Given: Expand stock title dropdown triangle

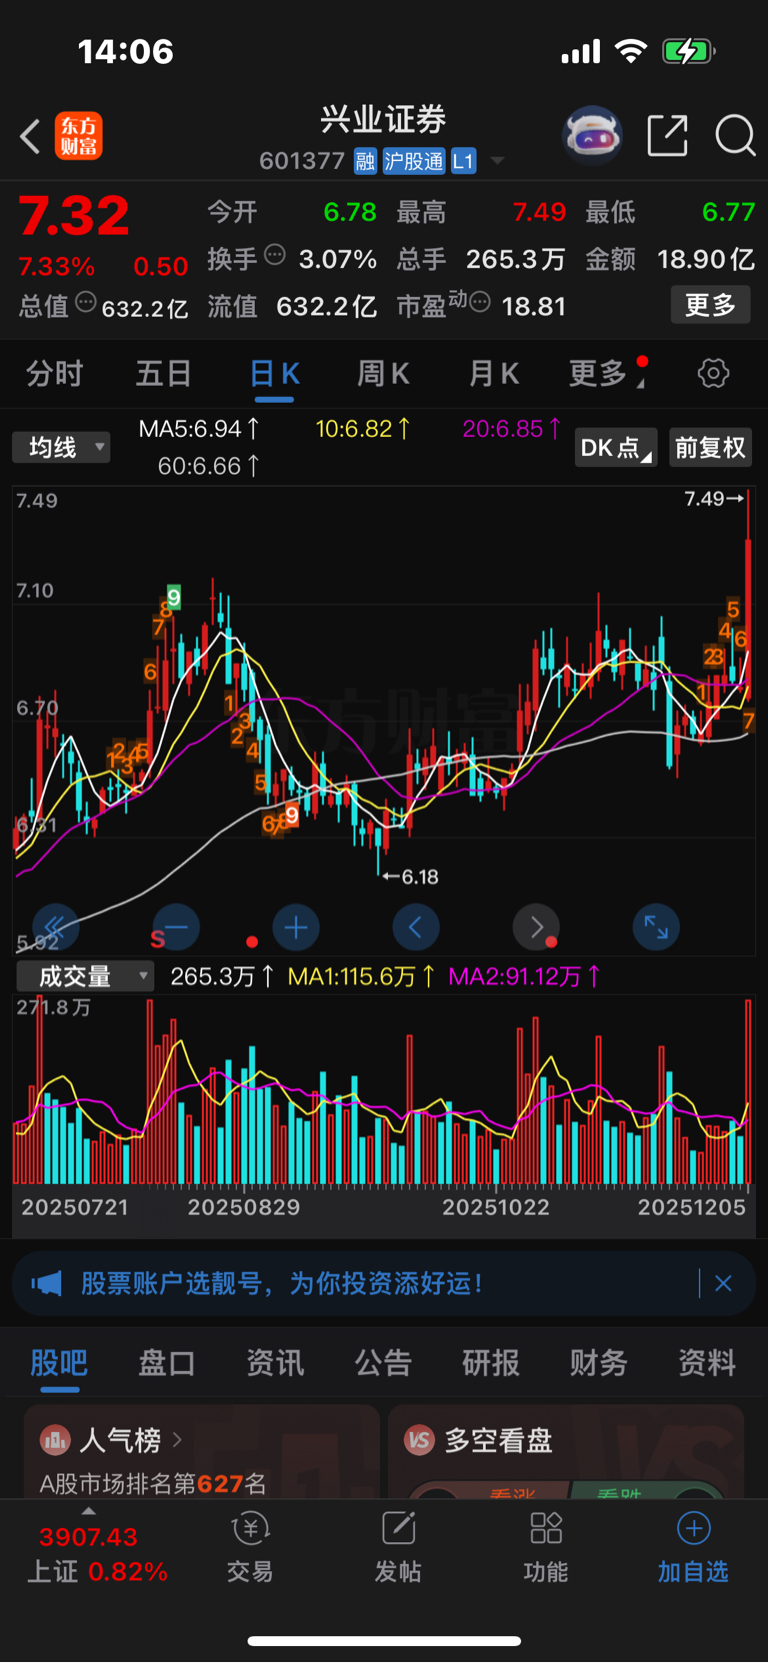Looking at the screenshot, I should click(x=497, y=161).
